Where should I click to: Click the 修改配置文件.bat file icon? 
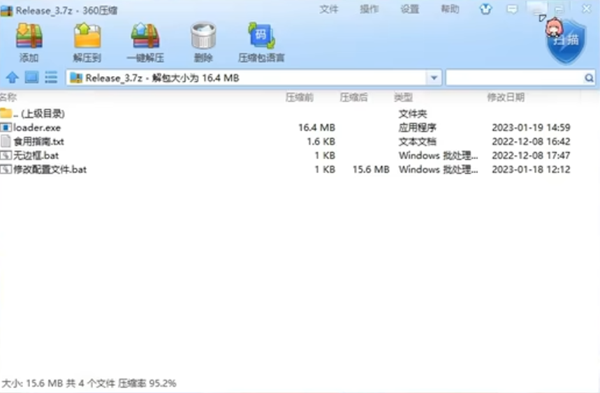point(6,169)
